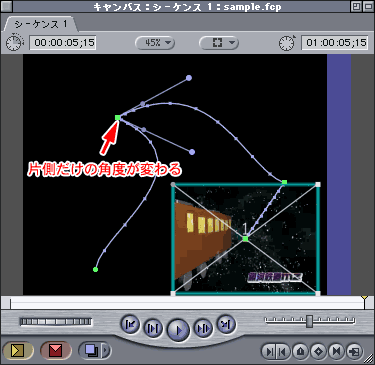Go to previous edit button
The height and width of the screenshot is (365, 375).
[x=130, y=324]
